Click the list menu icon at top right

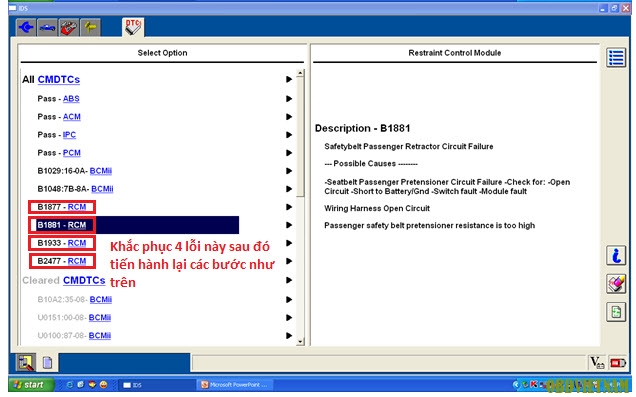pos(616,58)
